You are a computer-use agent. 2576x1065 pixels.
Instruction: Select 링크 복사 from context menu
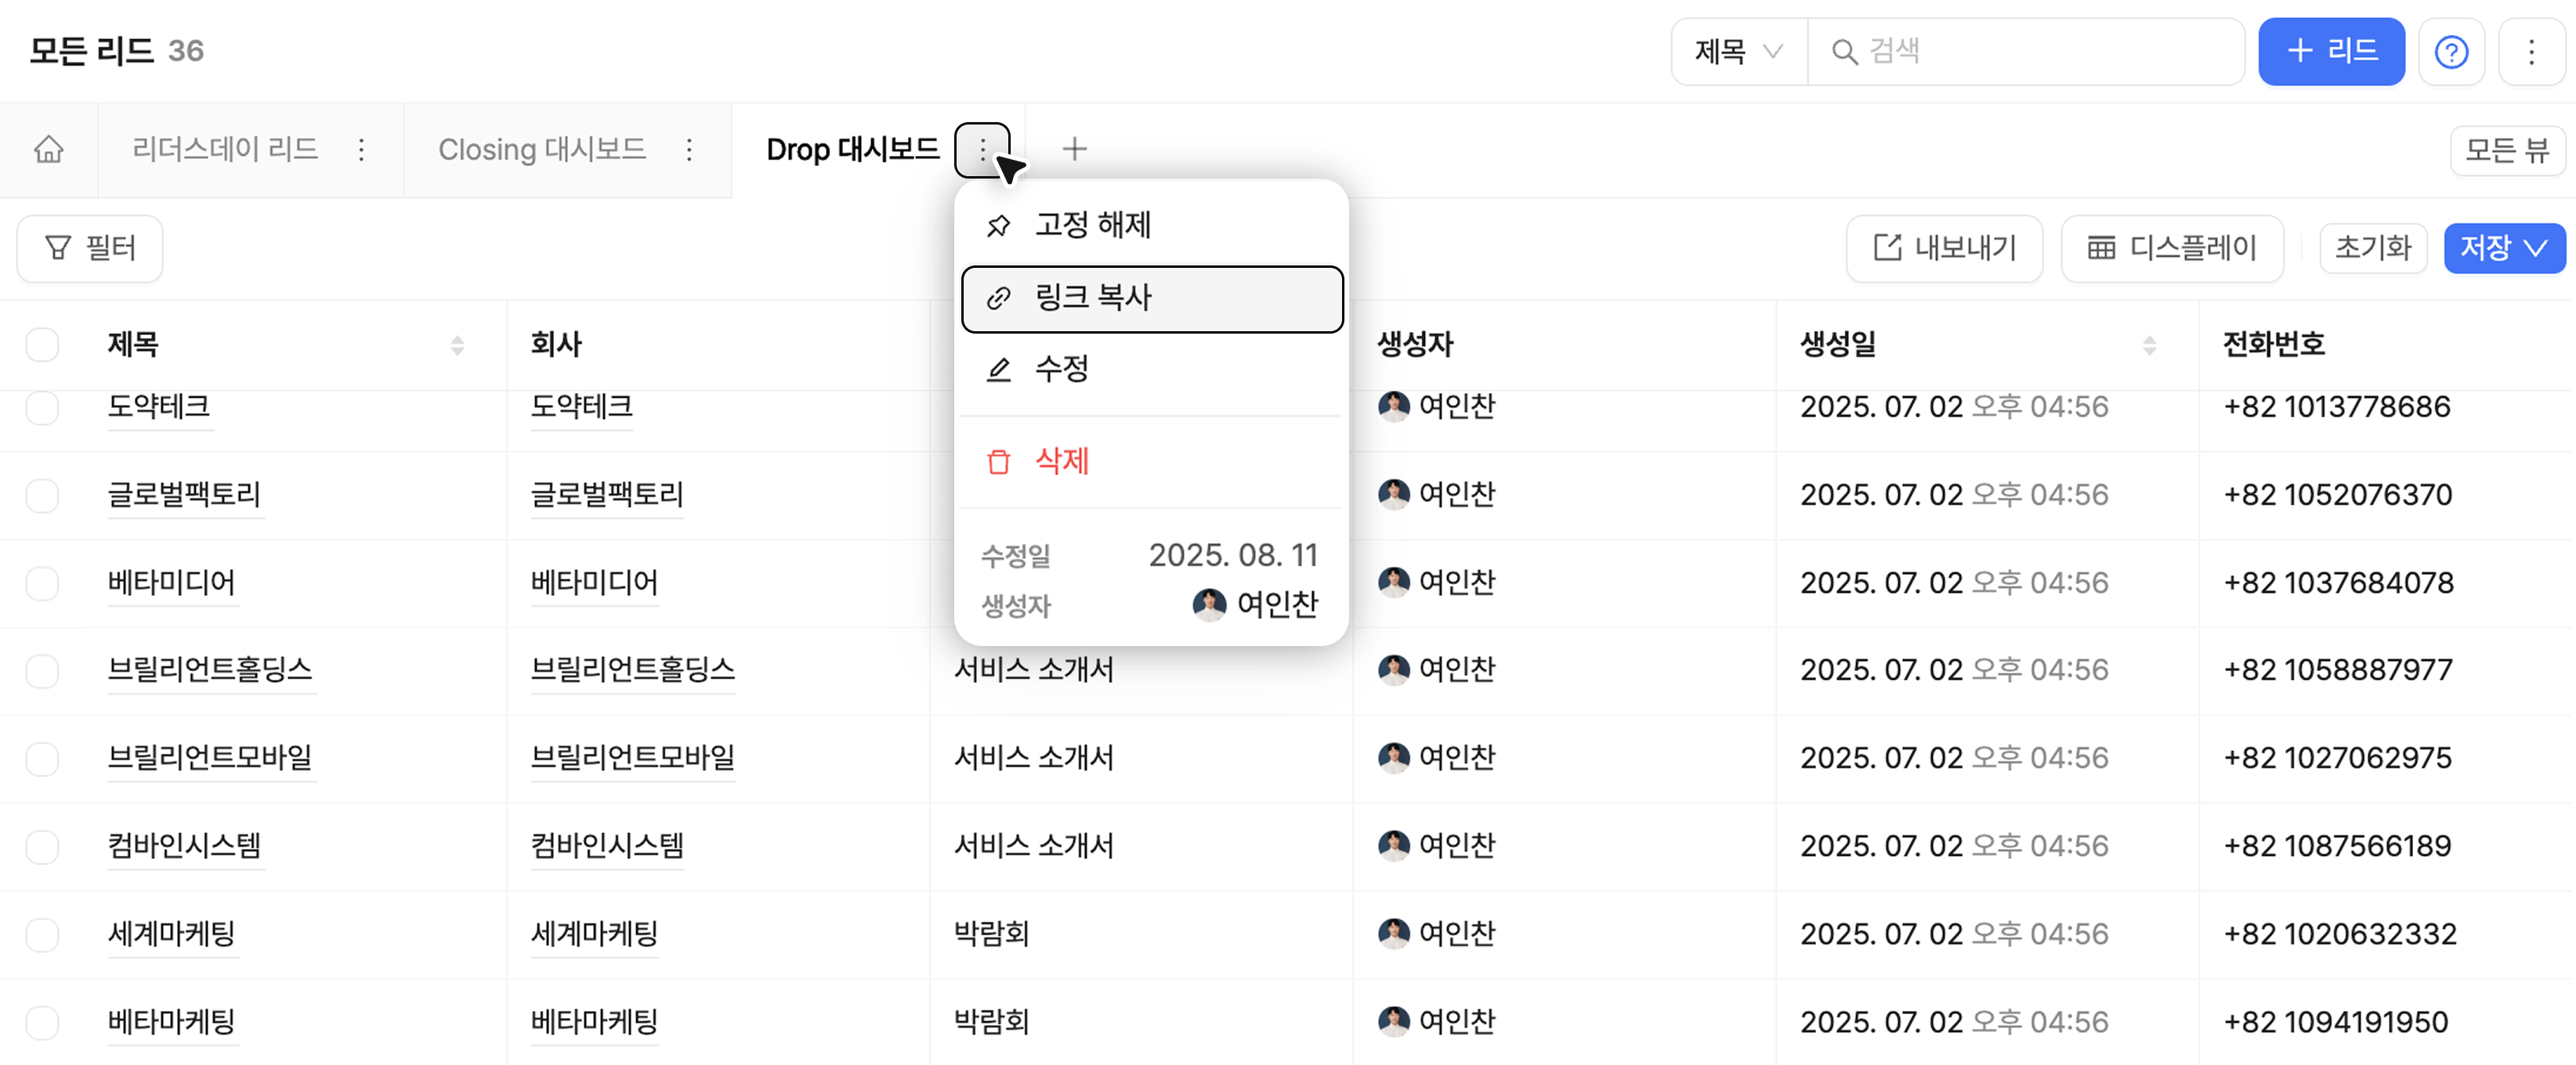click(1151, 298)
